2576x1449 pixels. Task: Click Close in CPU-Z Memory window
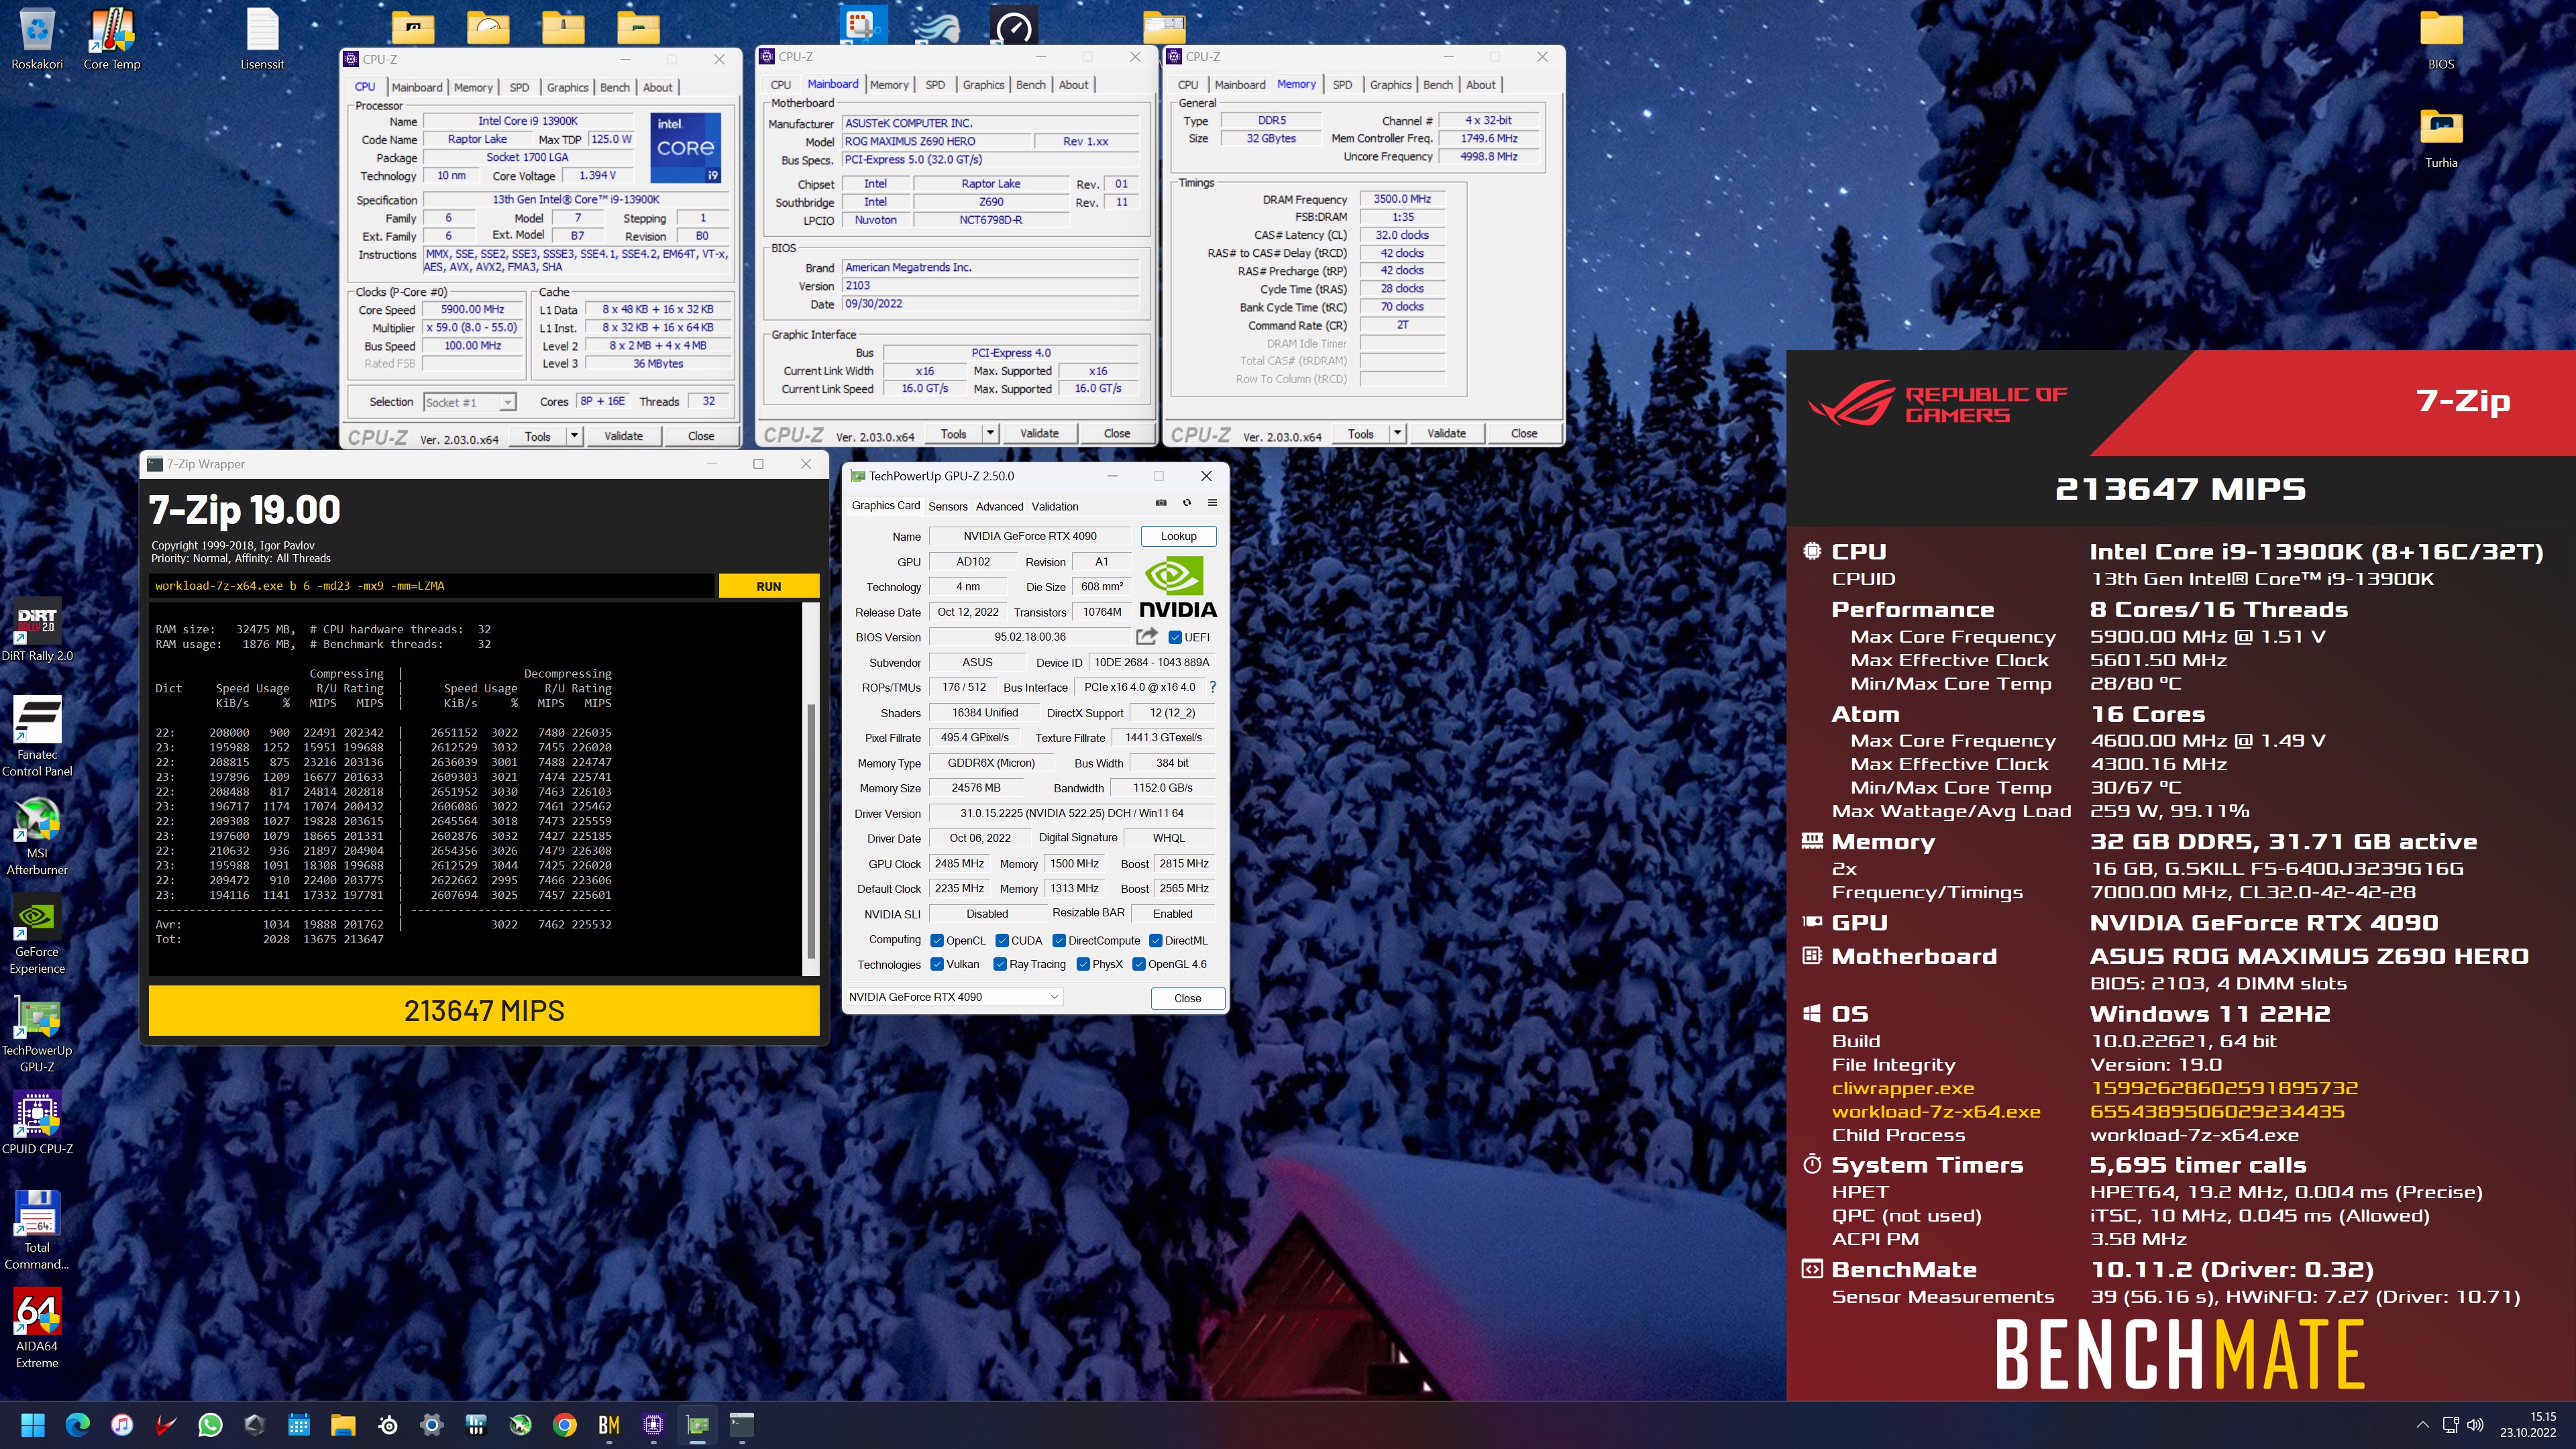point(1524,434)
